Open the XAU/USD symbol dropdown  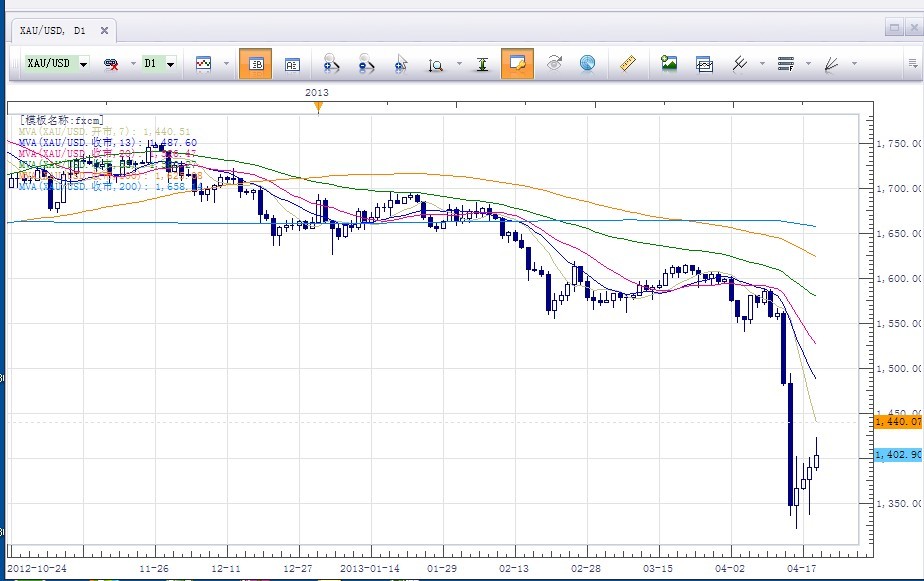(83, 64)
